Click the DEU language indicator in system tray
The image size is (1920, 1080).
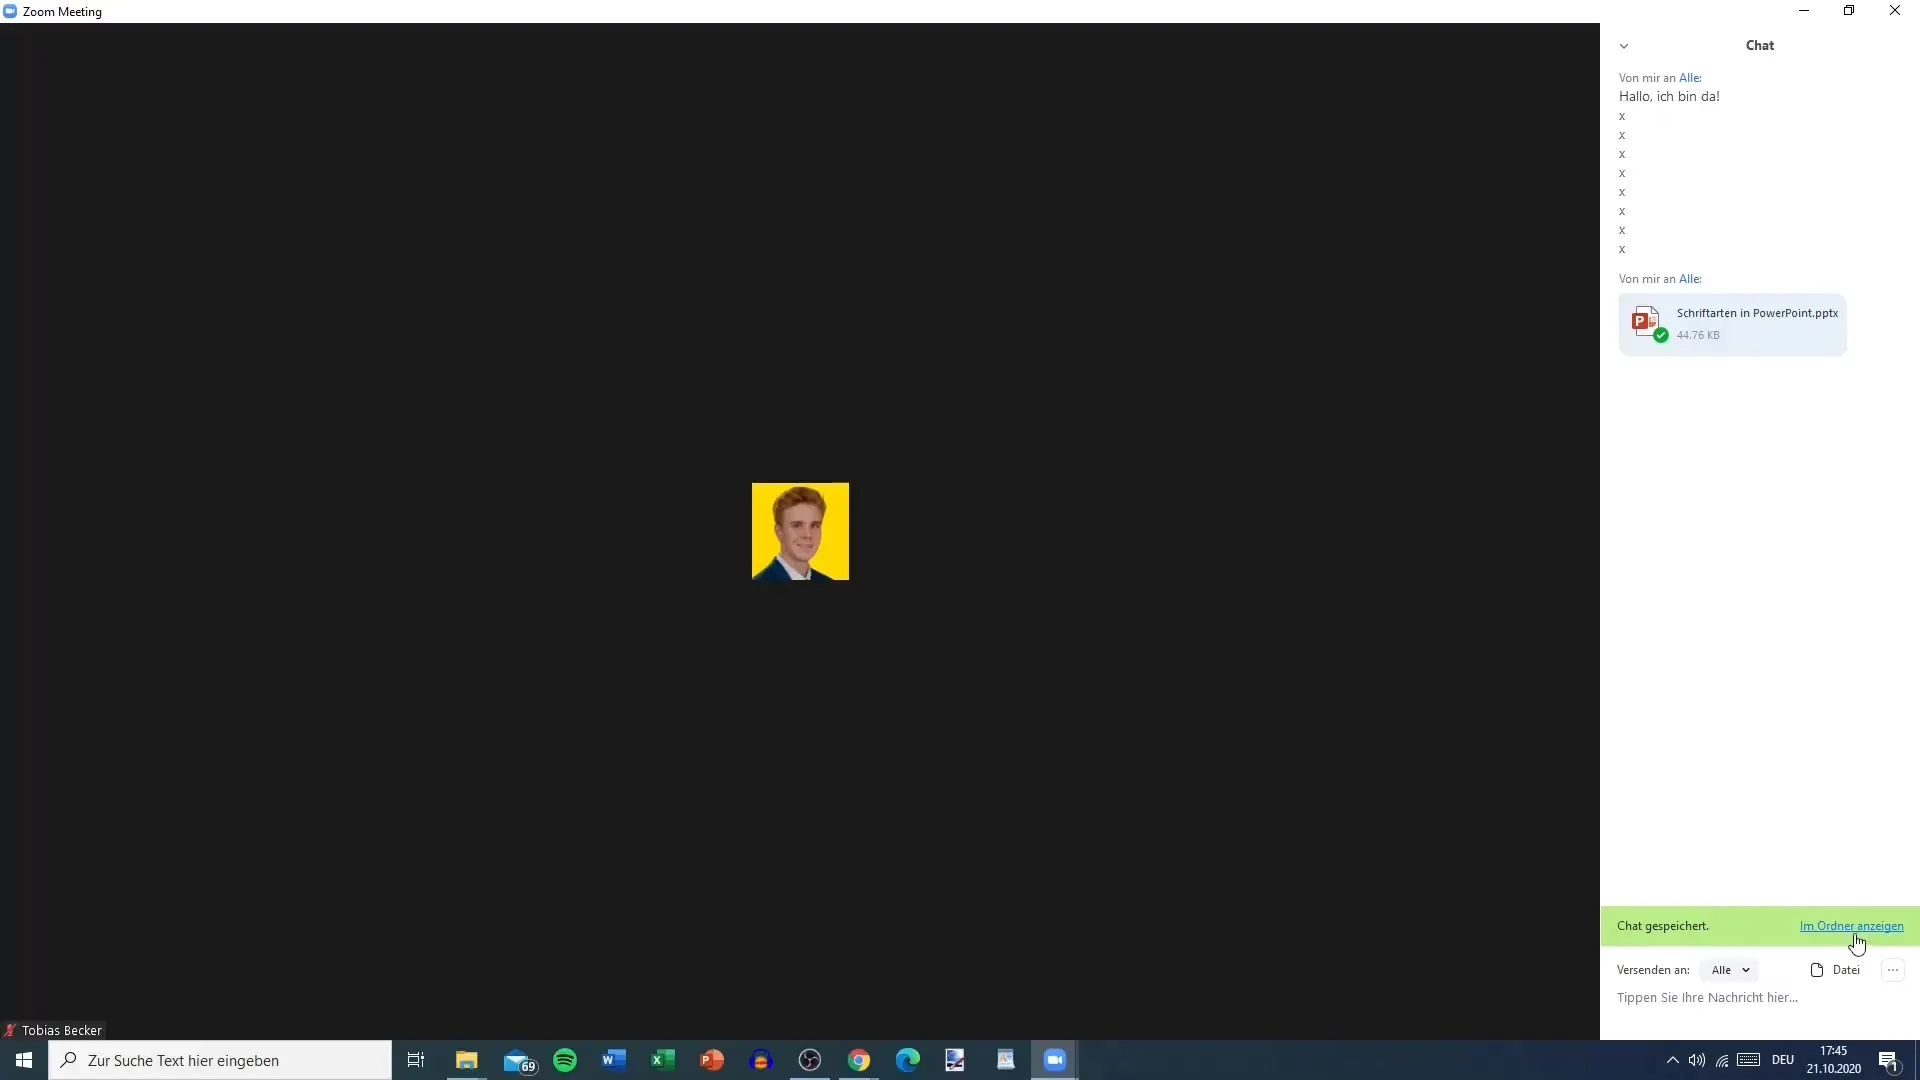(1780, 1059)
